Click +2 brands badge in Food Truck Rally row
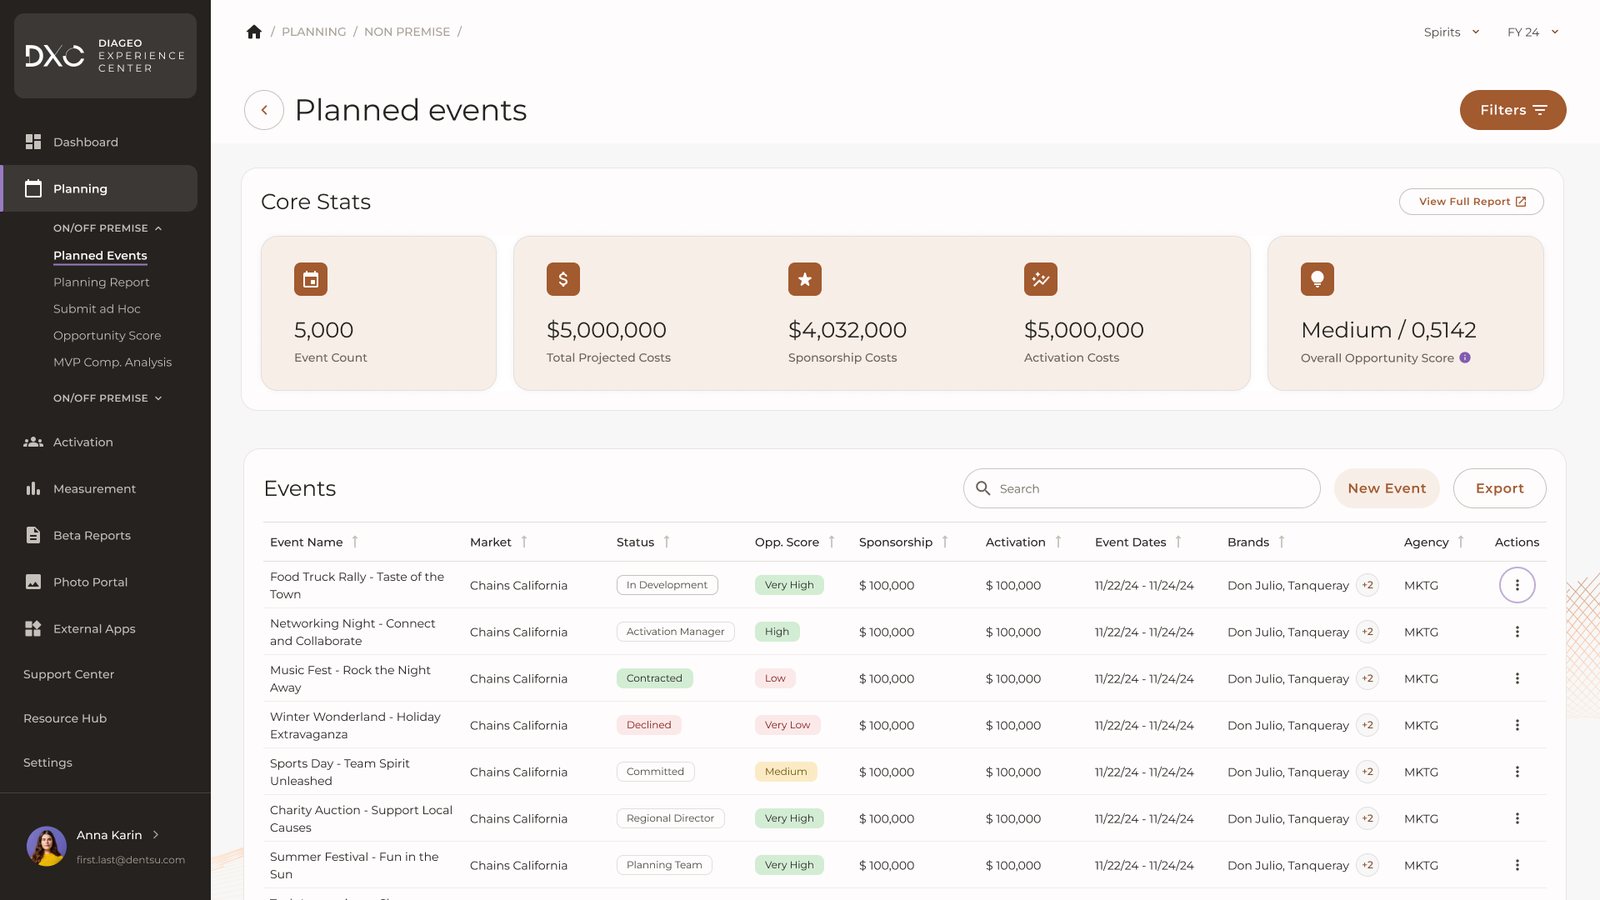The image size is (1600, 900). click(x=1368, y=585)
